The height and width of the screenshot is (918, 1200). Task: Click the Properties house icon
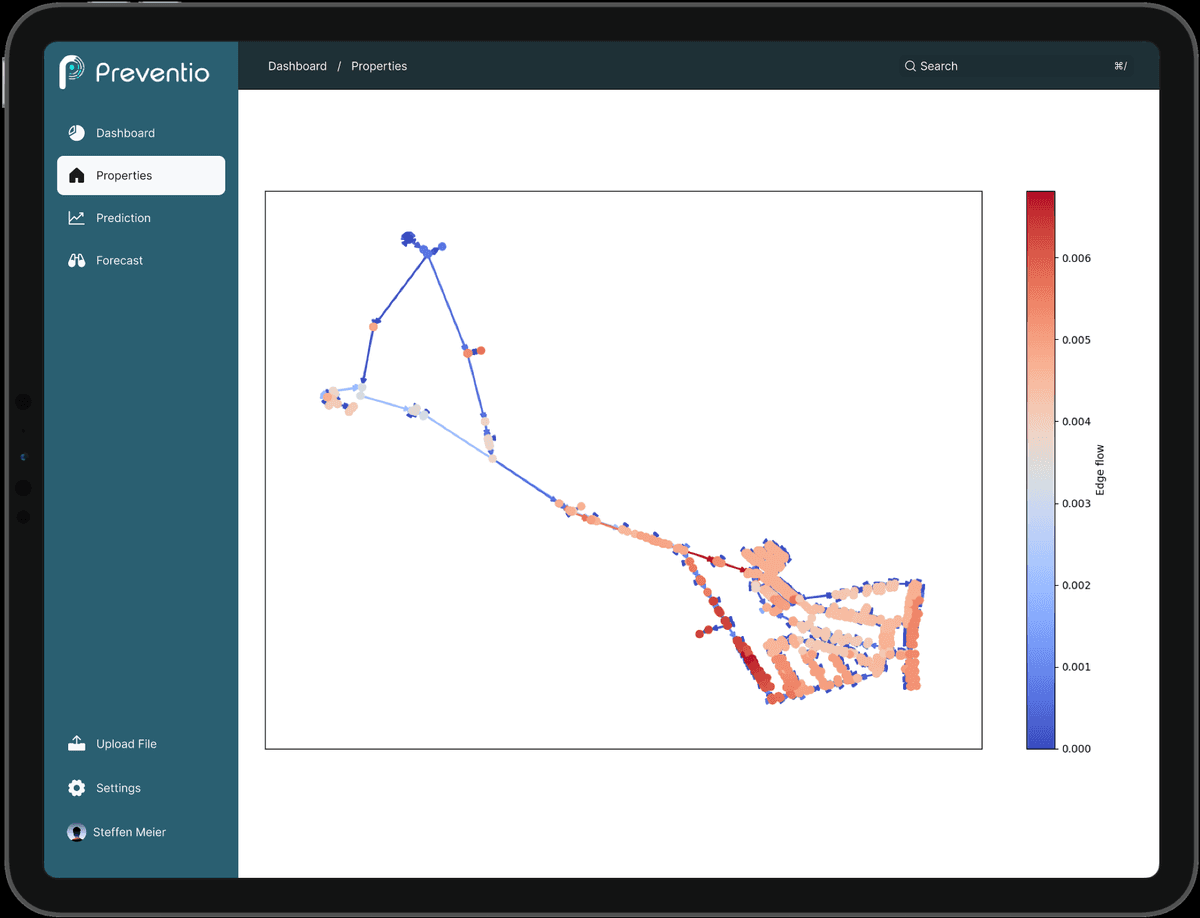[76, 176]
